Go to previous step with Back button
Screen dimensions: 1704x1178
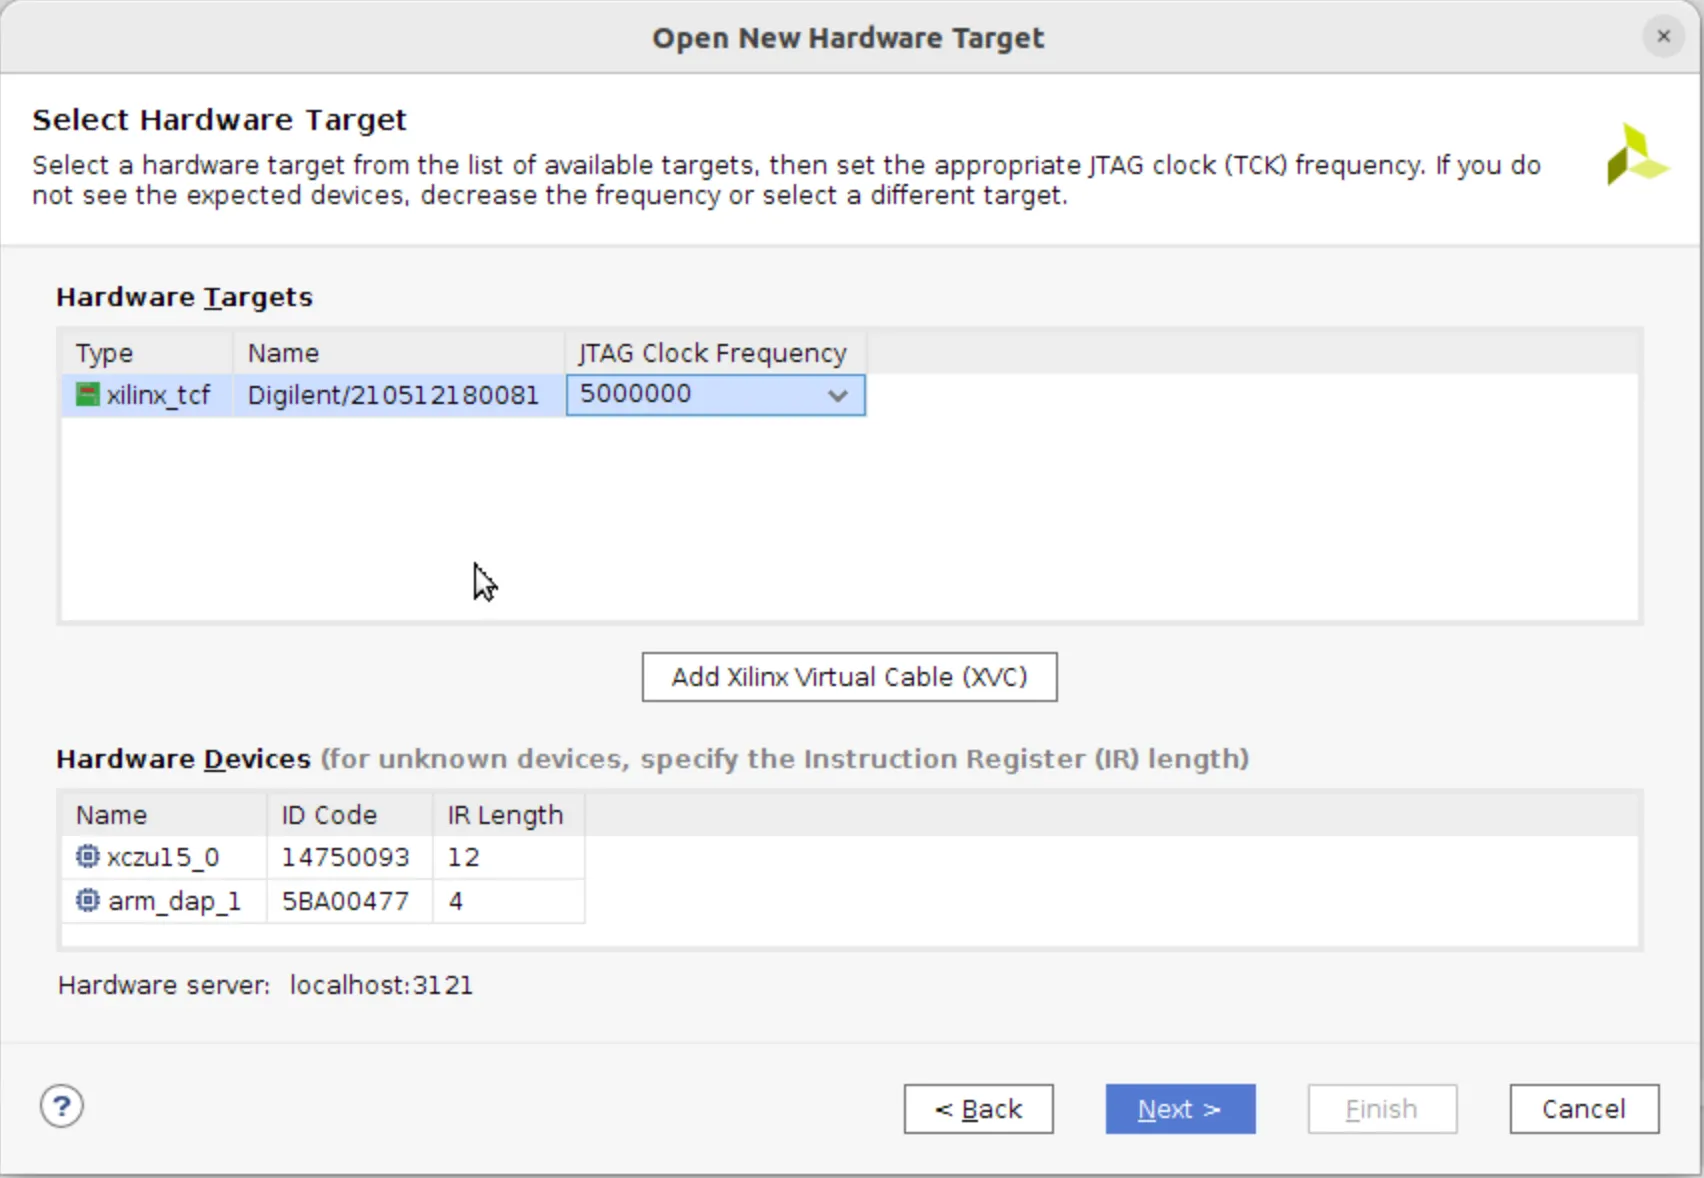978,1109
